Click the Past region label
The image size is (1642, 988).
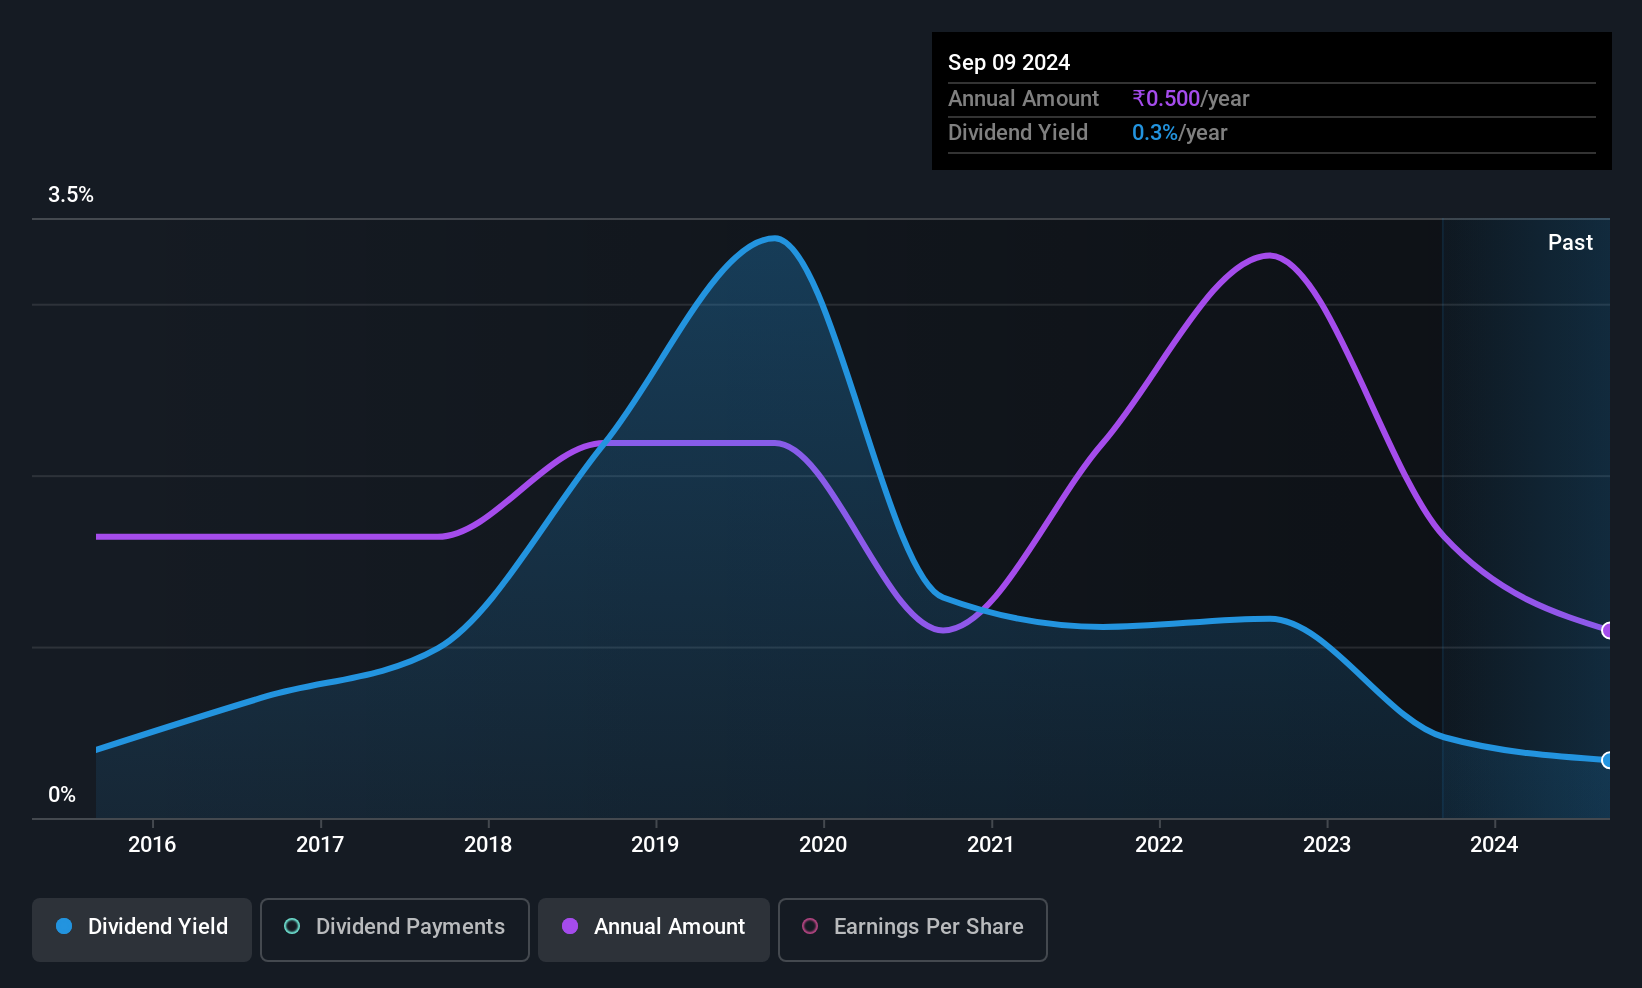click(1570, 242)
